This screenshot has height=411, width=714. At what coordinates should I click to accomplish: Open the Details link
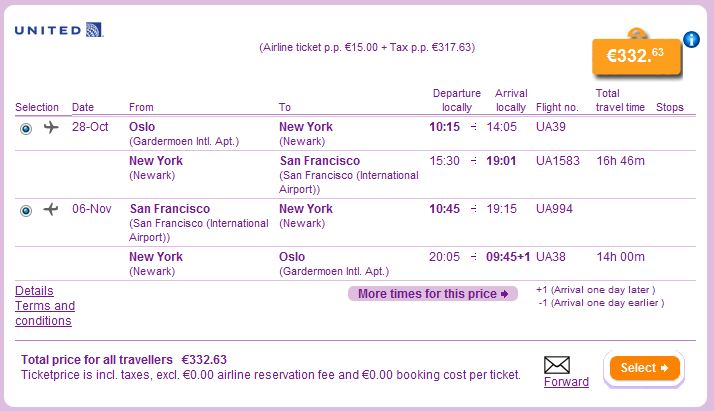click(x=34, y=291)
